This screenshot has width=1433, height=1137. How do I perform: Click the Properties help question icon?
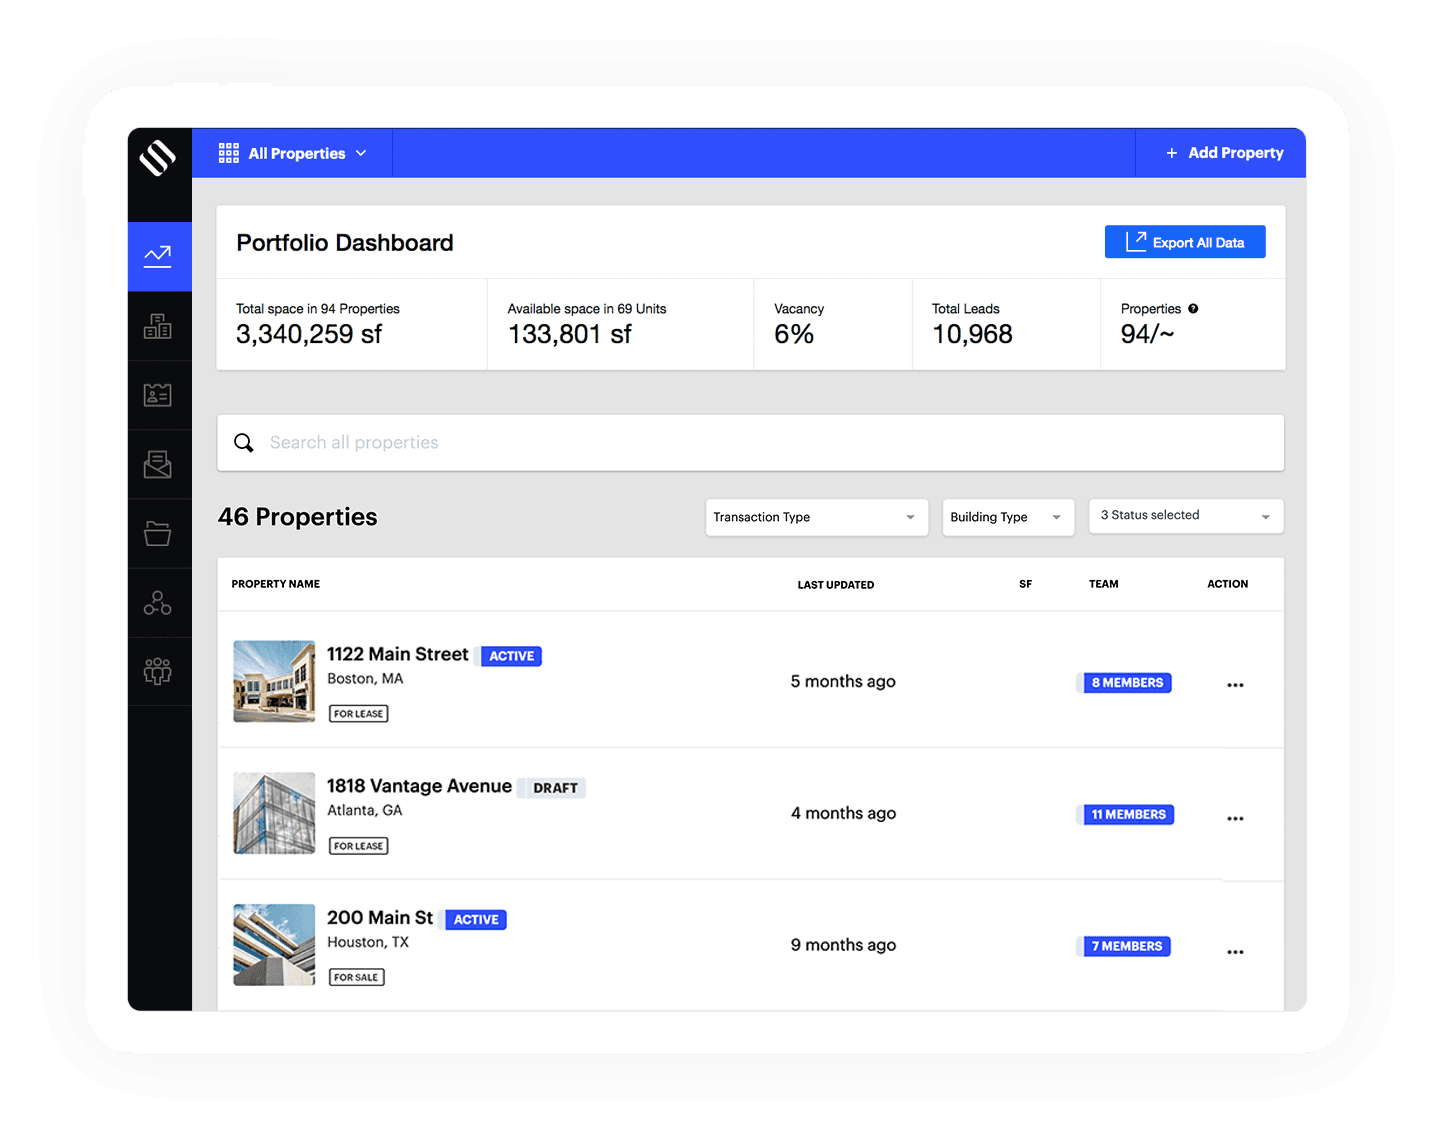point(1193,309)
